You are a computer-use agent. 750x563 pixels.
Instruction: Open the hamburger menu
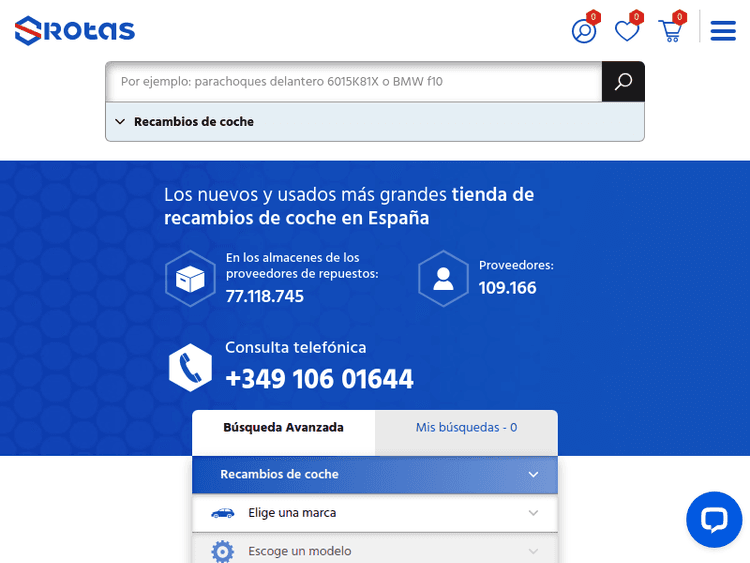[x=723, y=31]
